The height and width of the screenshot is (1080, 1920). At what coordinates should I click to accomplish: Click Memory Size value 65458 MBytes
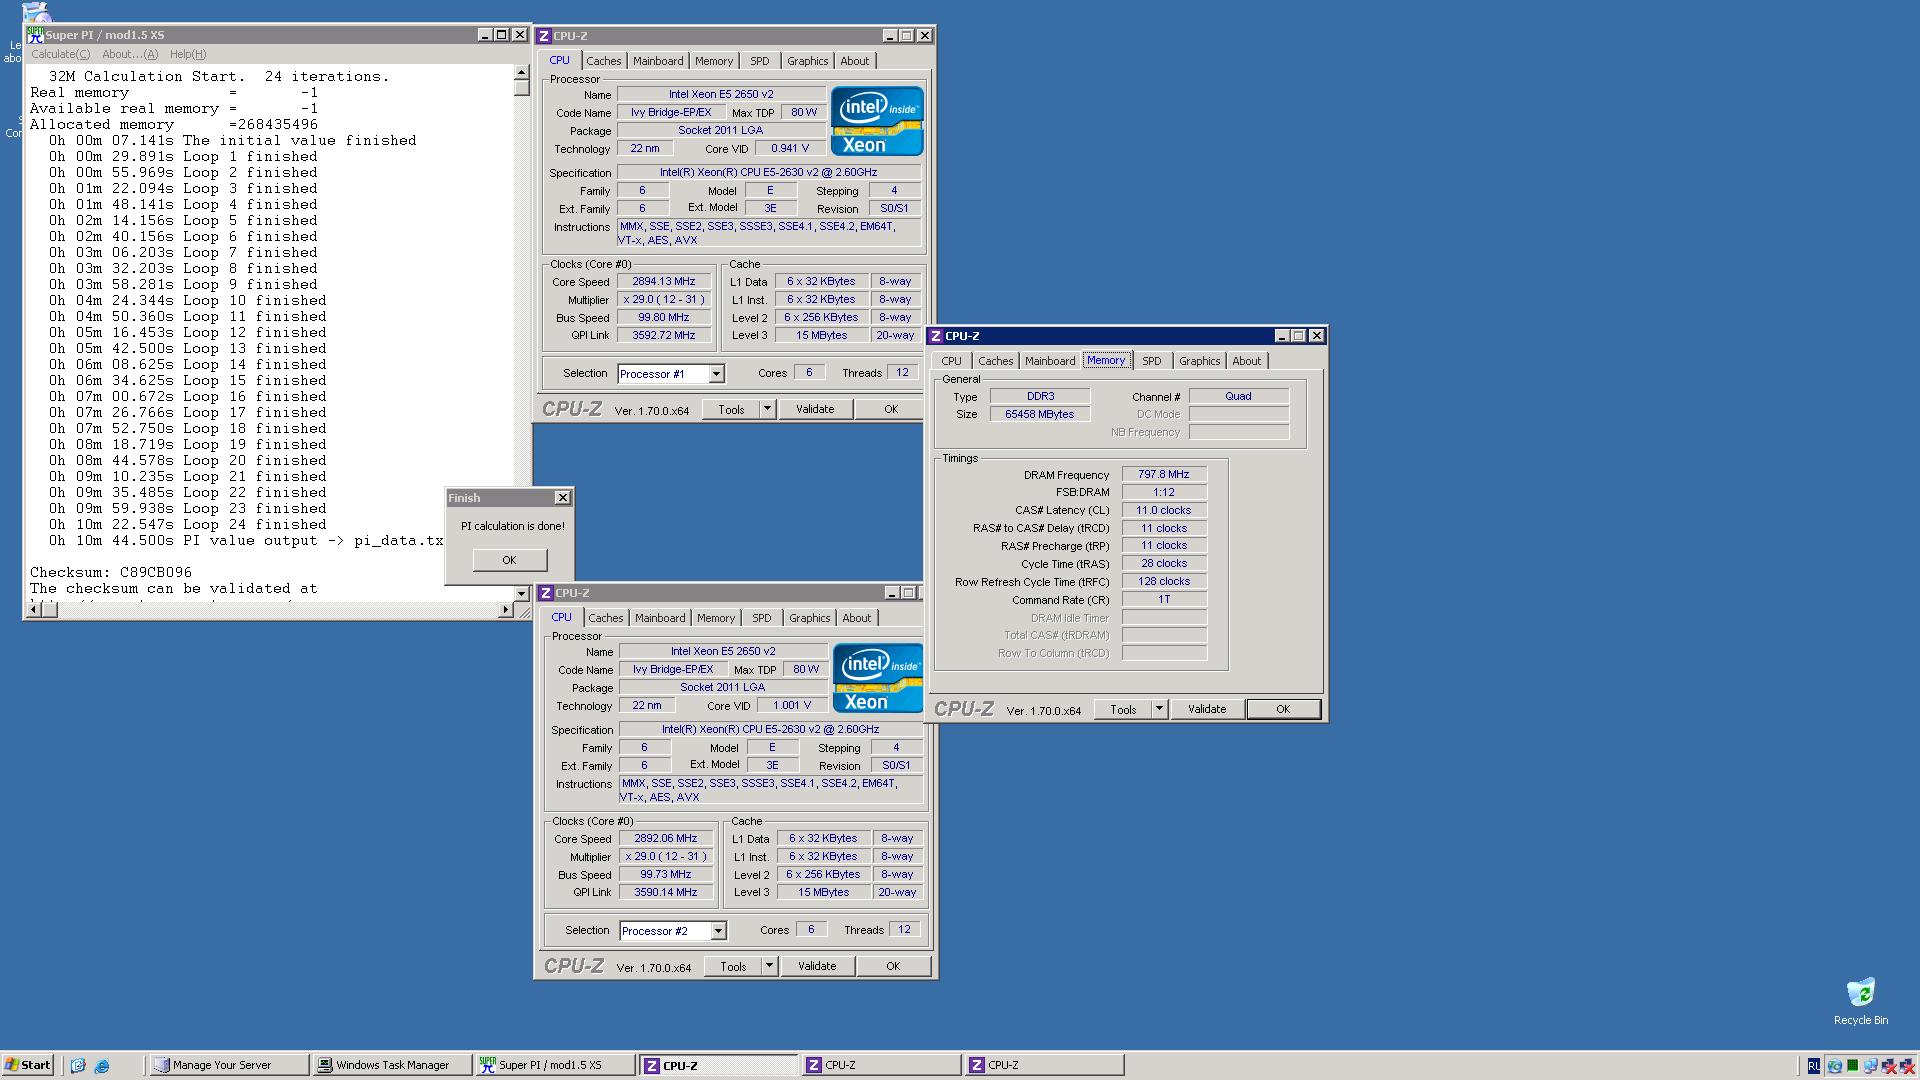pyautogui.click(x=1040, y=414)
